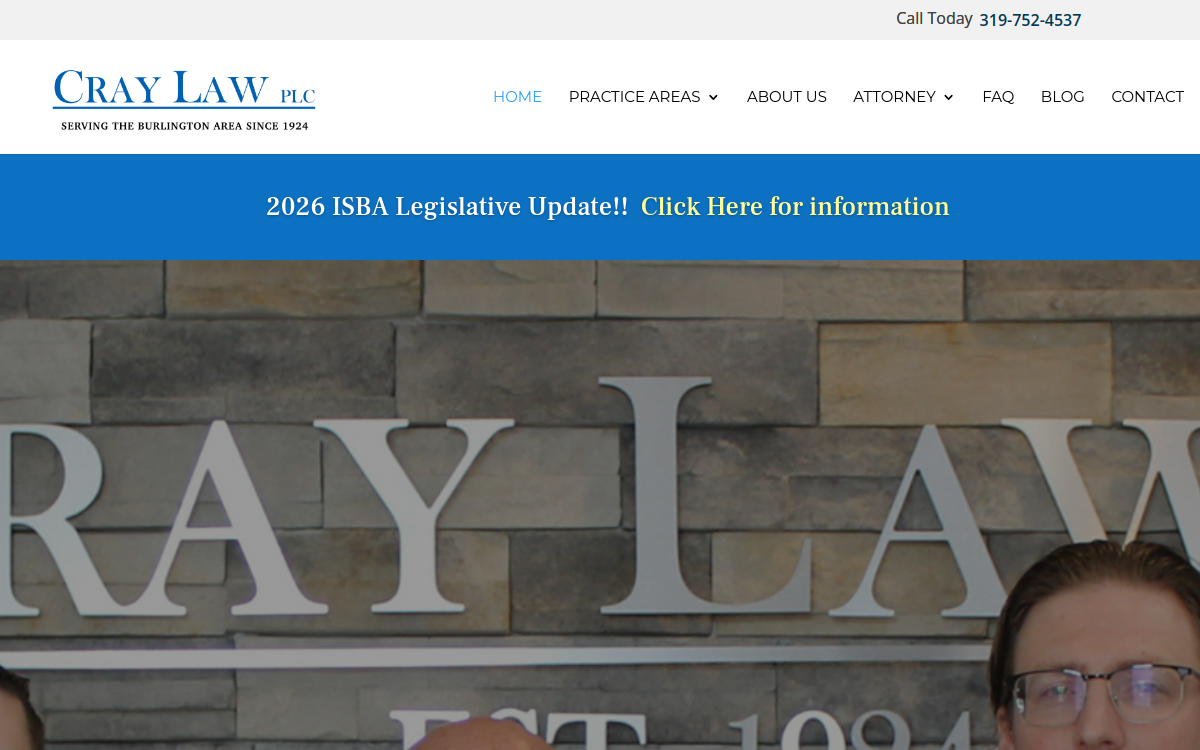Expand the Practice Areas dropdown chevron

713,97
